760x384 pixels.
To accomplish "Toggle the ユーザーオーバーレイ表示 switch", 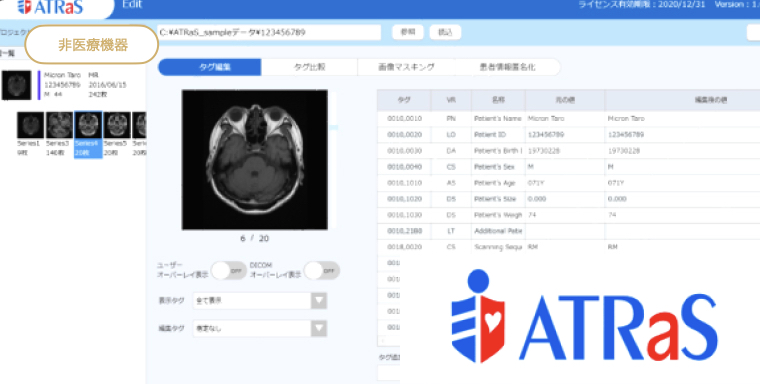I will (229, 271).
